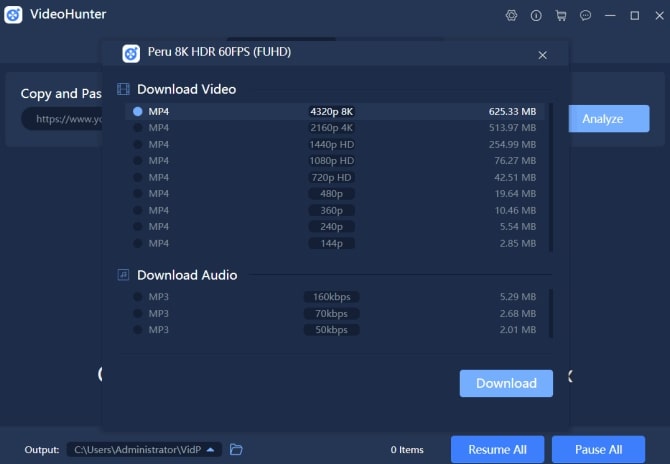Choose MP3 160kbps audio option

pos(138,297)
